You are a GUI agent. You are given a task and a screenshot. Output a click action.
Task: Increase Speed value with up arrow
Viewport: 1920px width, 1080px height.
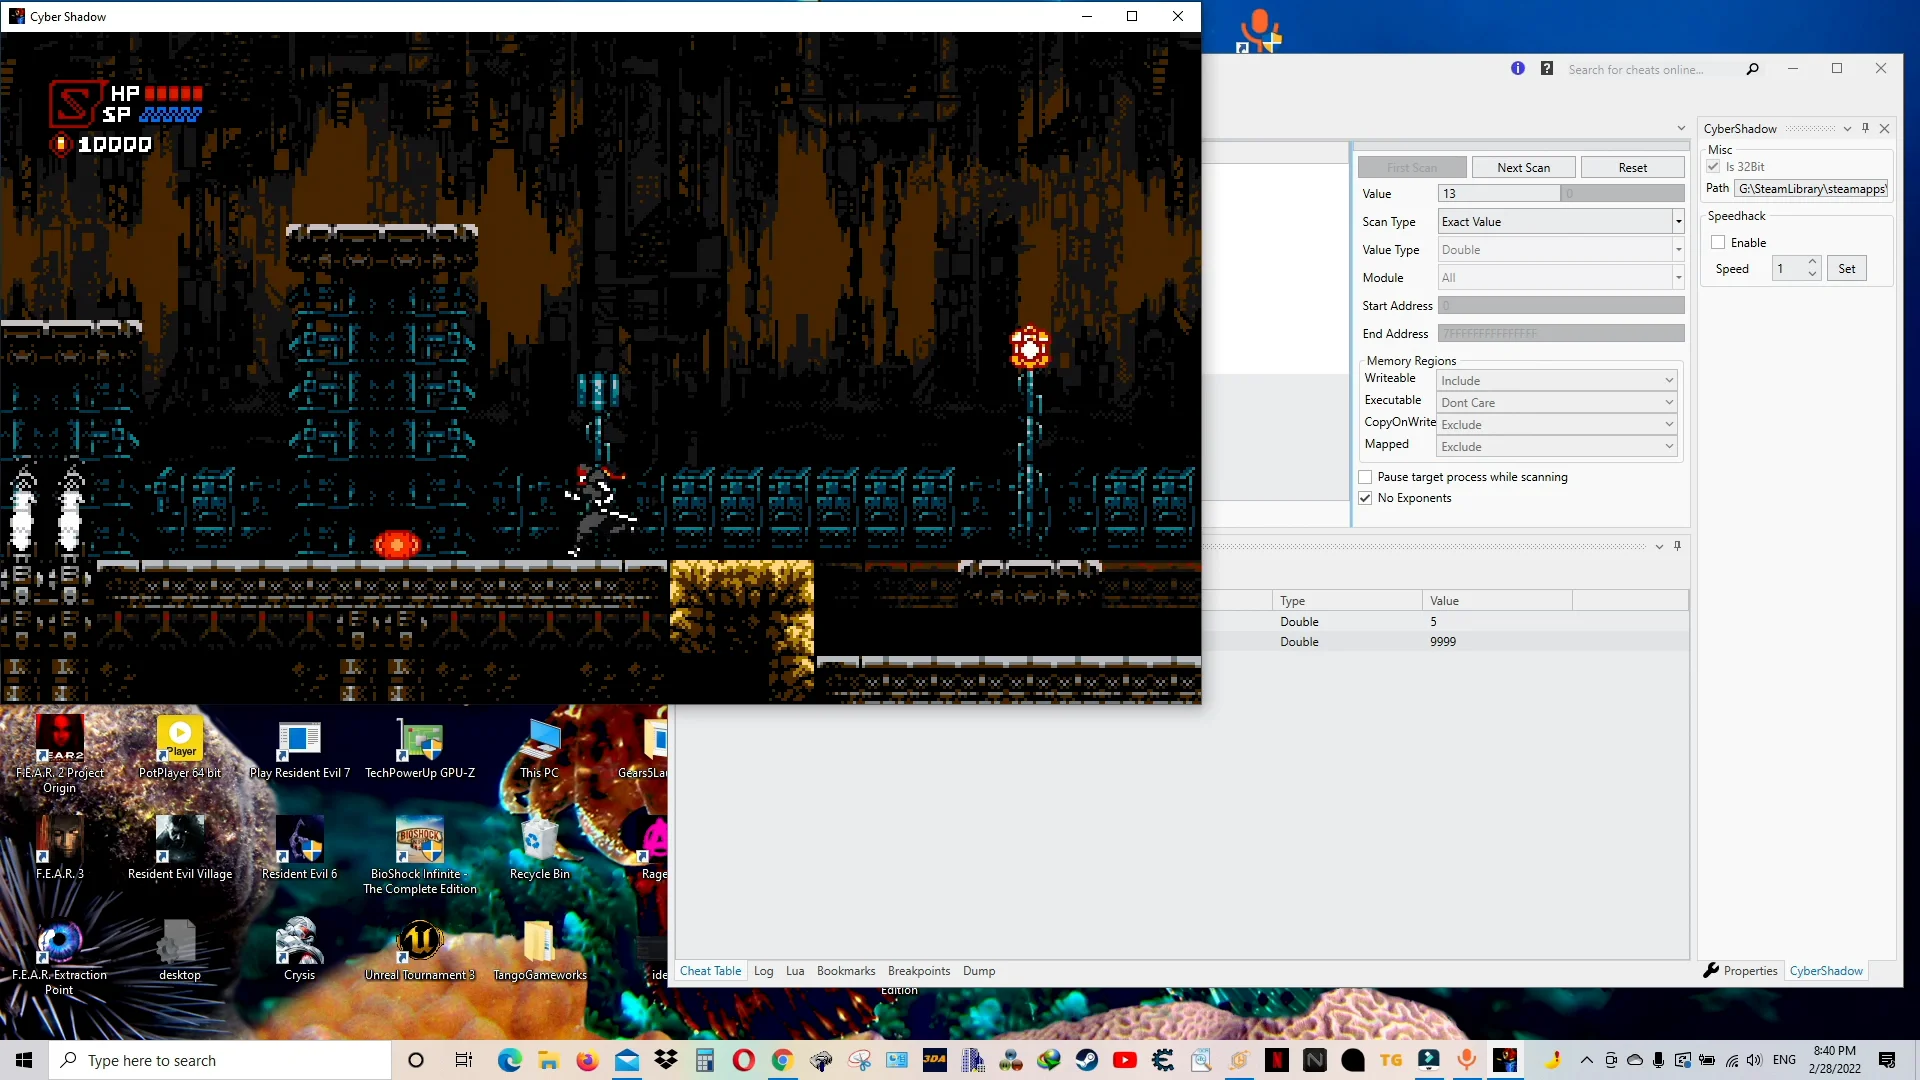coord(1812,262)
